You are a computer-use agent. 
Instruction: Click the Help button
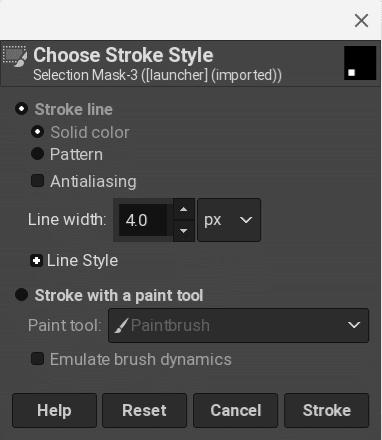[x=54, y=410]
